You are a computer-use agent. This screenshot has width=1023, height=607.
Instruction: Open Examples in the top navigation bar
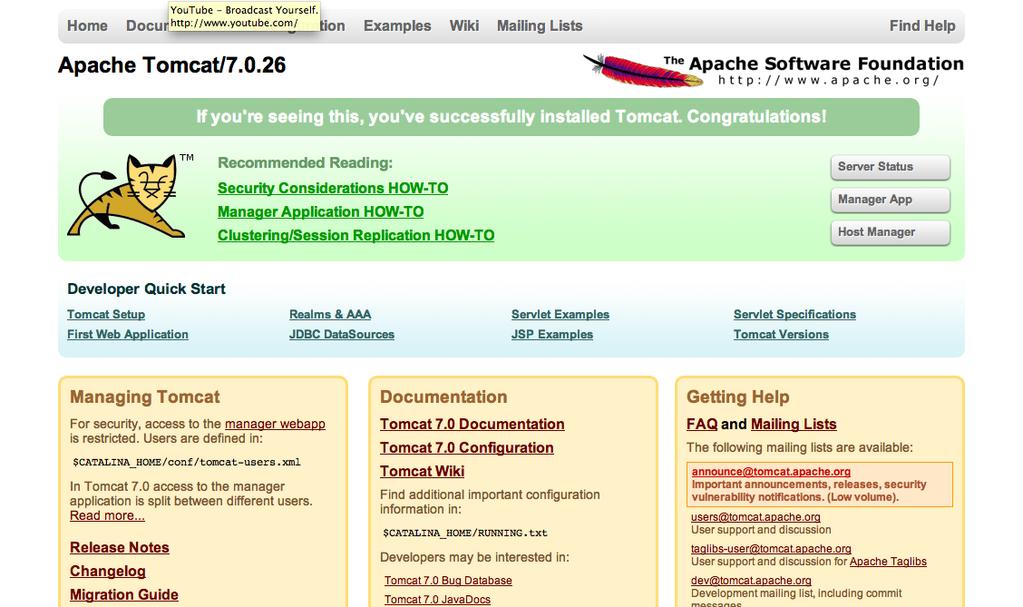tap(397, 26)
